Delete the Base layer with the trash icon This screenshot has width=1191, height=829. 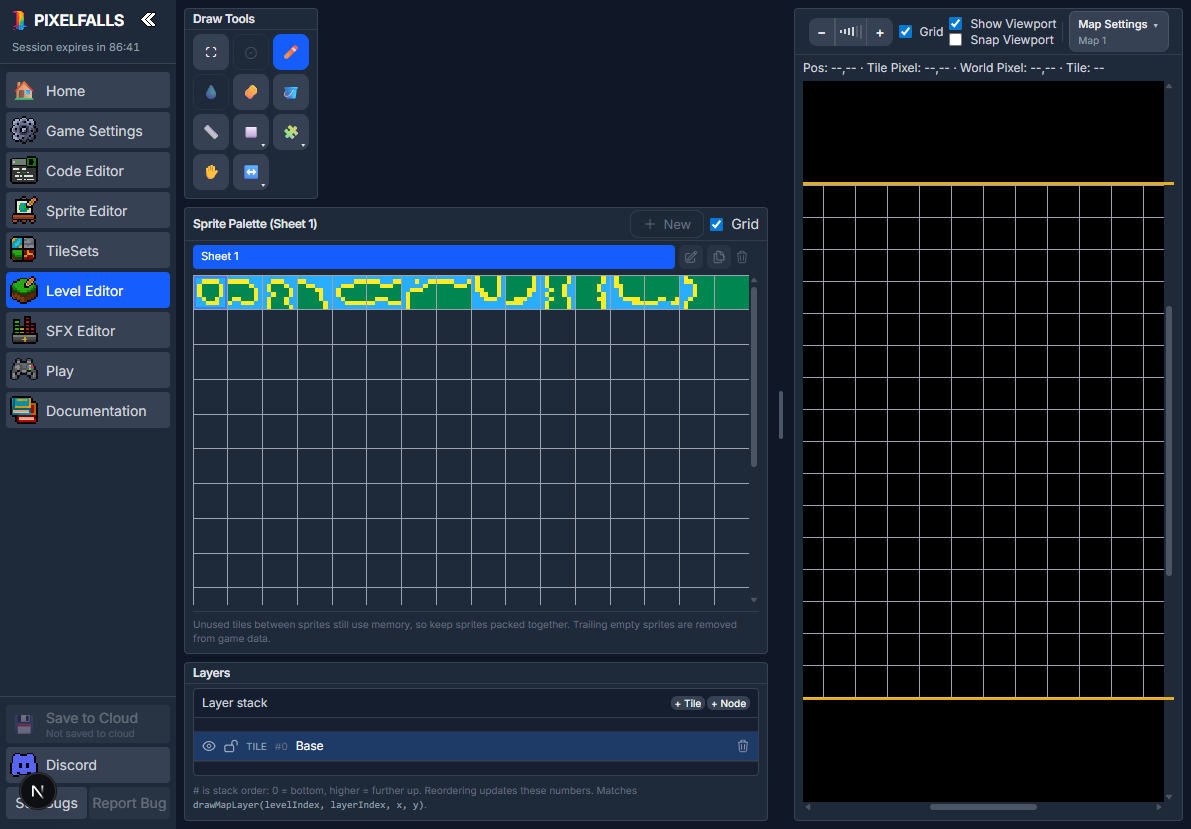pos(743,746)
